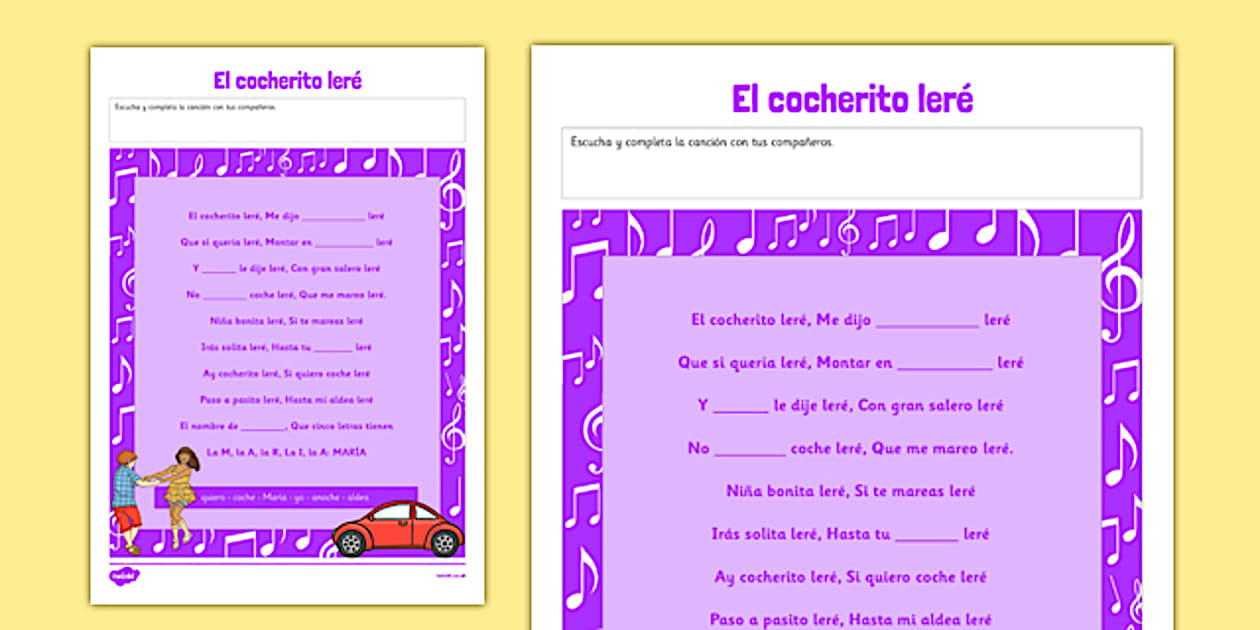The image size is (1260, 630).
Task: Click the large 'El cocherito leré' title
Action: (x=852, y=99)
